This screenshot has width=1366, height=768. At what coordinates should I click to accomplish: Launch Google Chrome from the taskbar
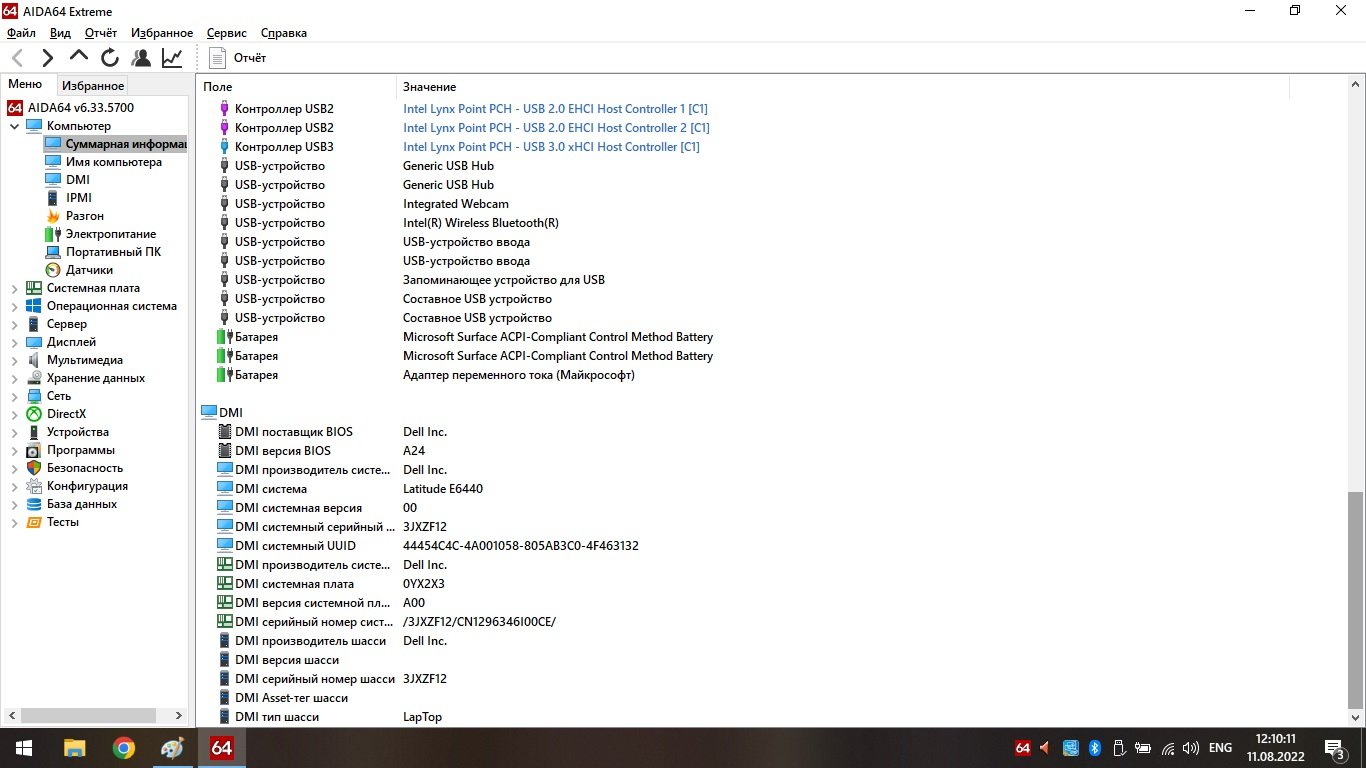(x=123, y=748)
